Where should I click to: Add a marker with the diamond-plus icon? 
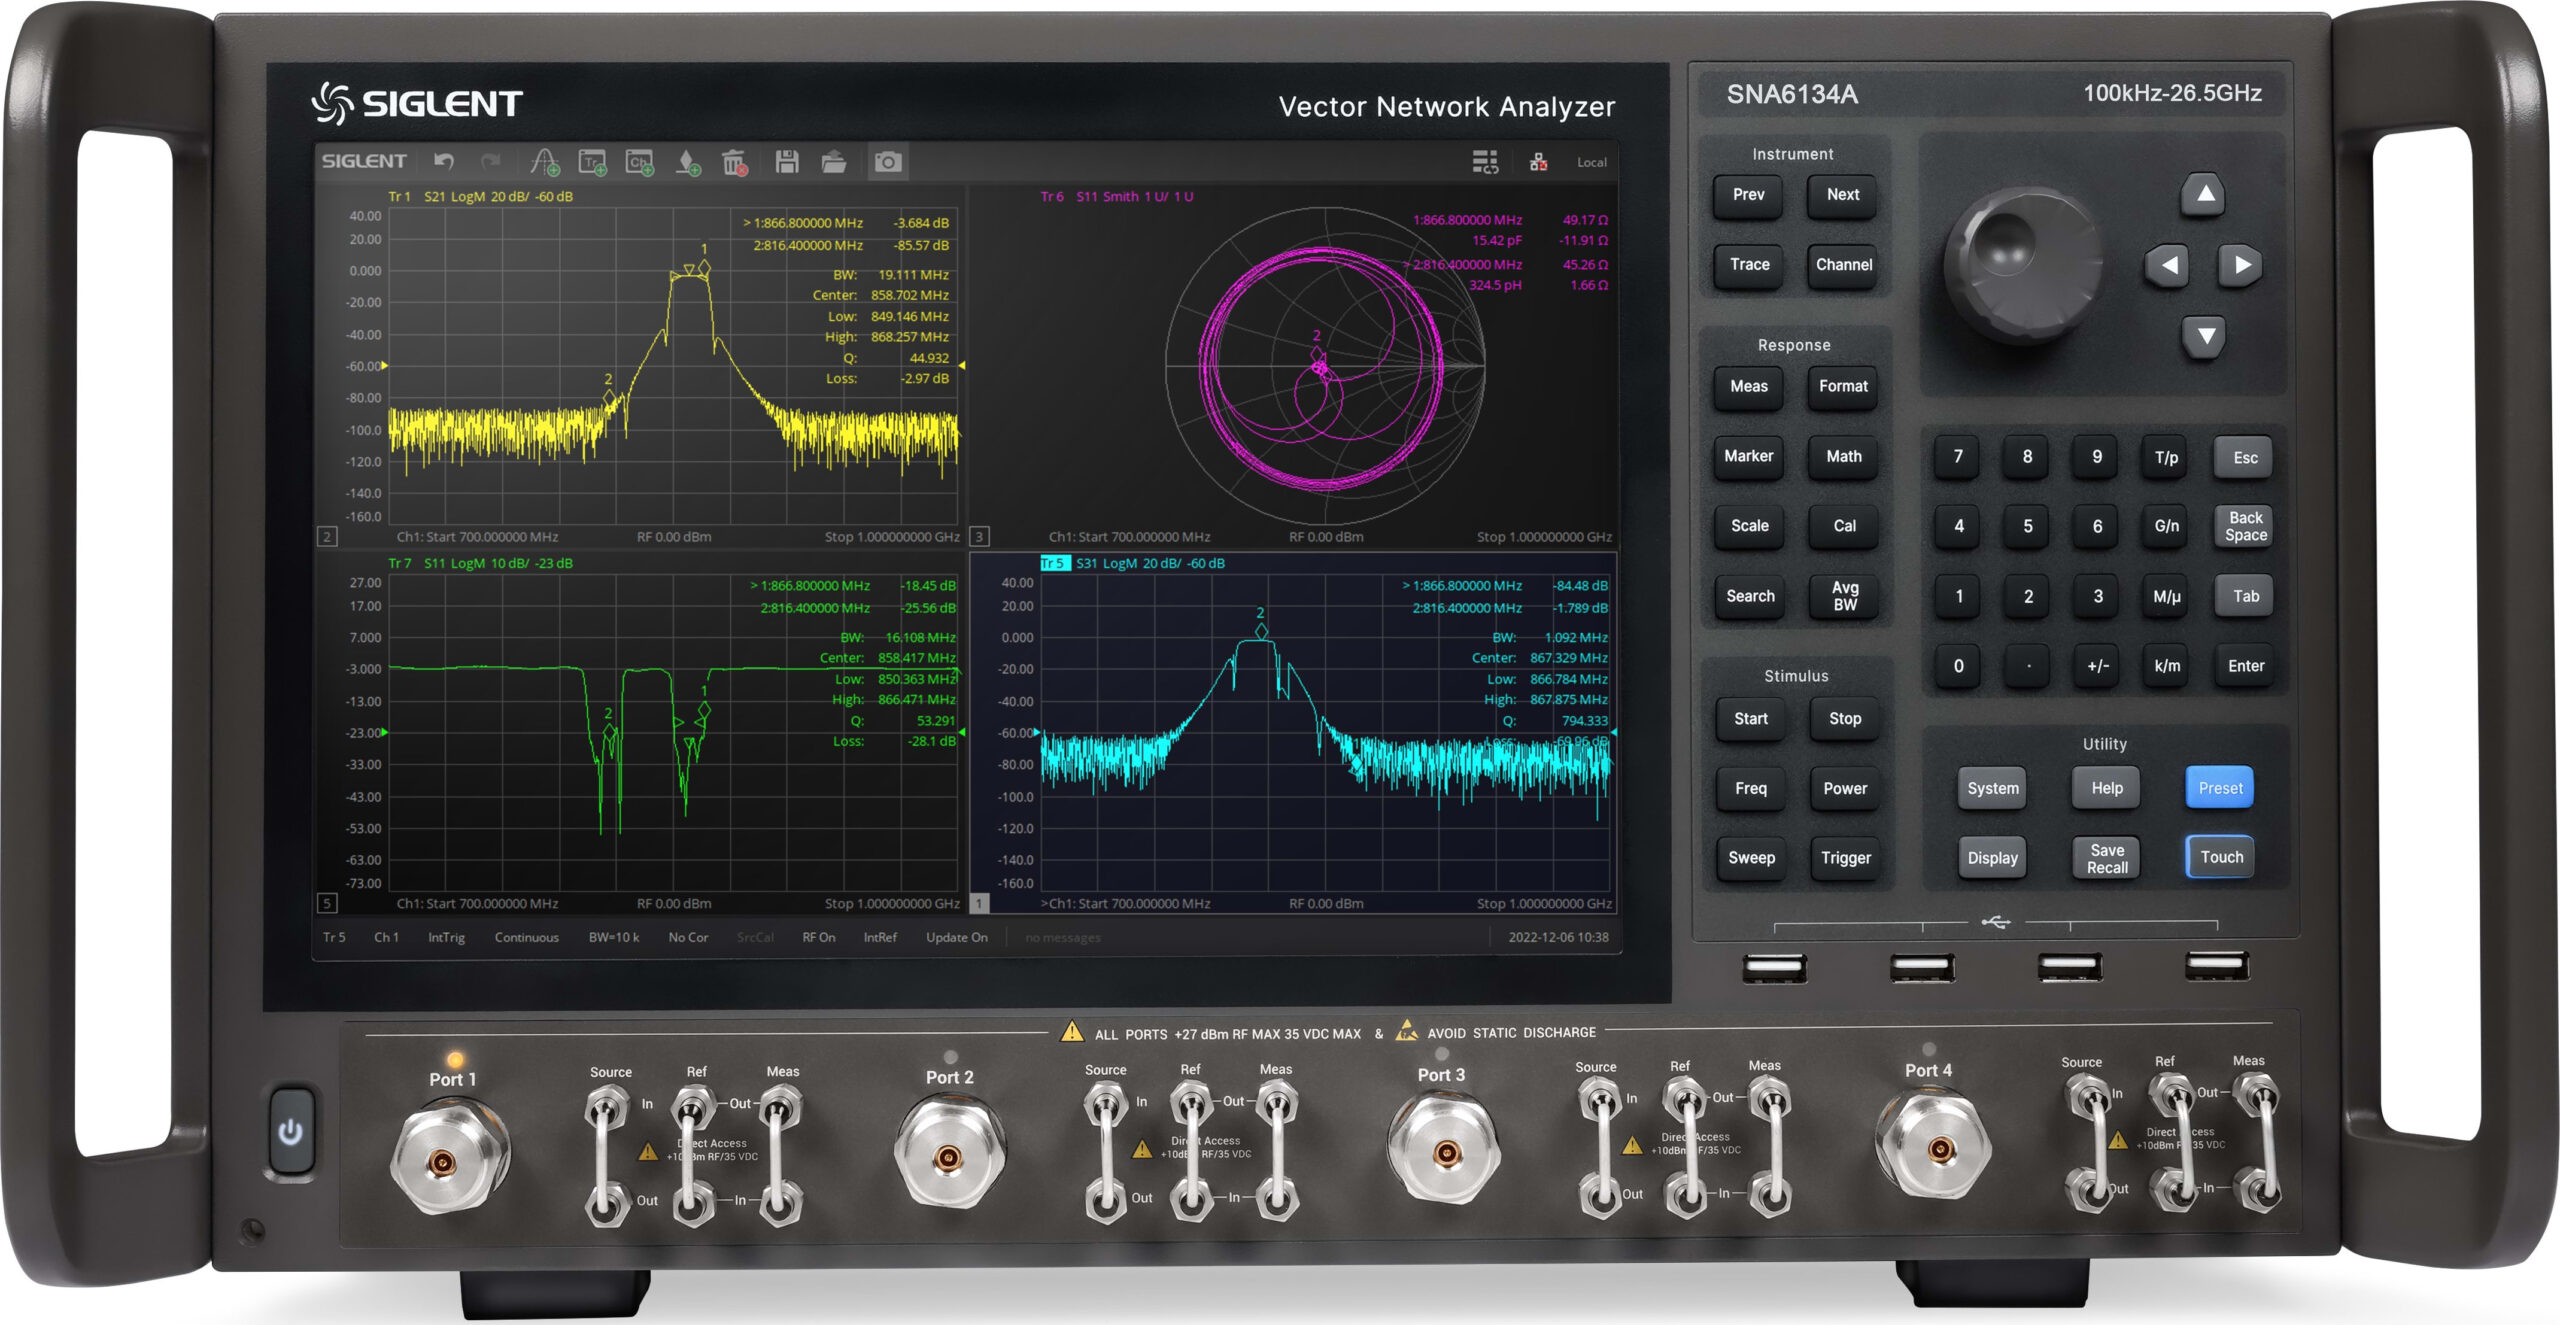688,161
